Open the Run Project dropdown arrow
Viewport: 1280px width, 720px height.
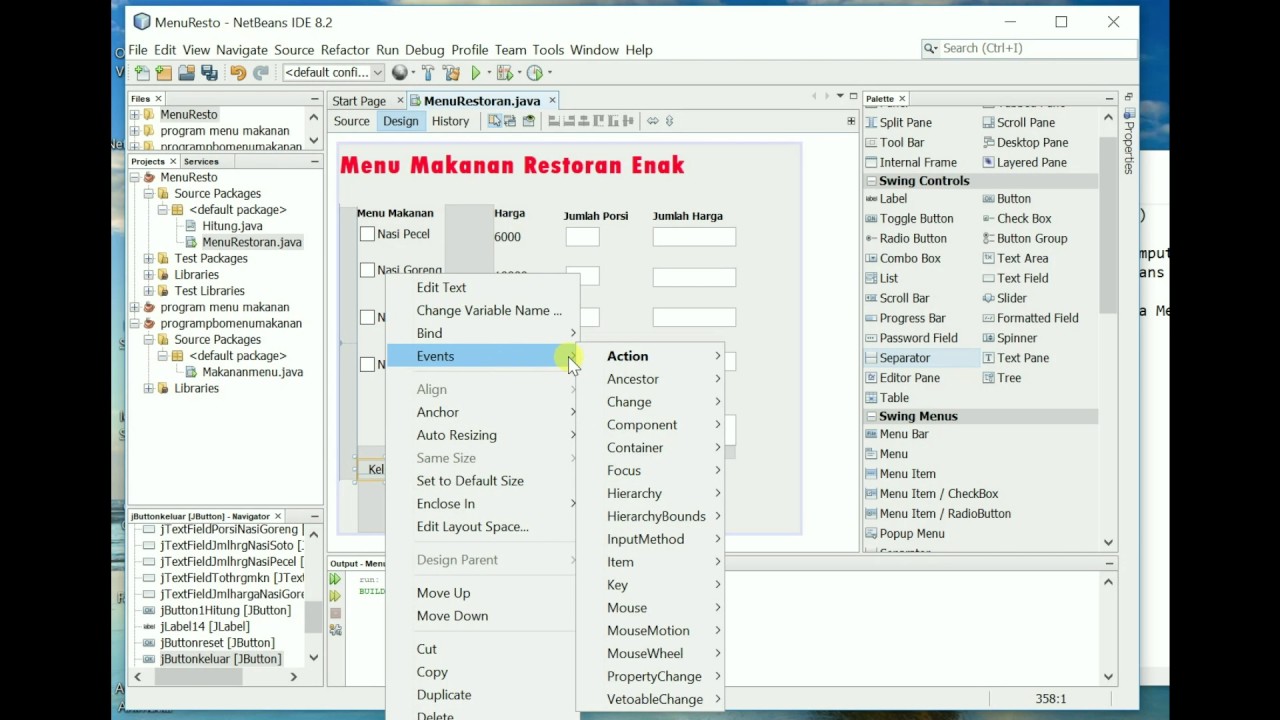tap(488, 73)
